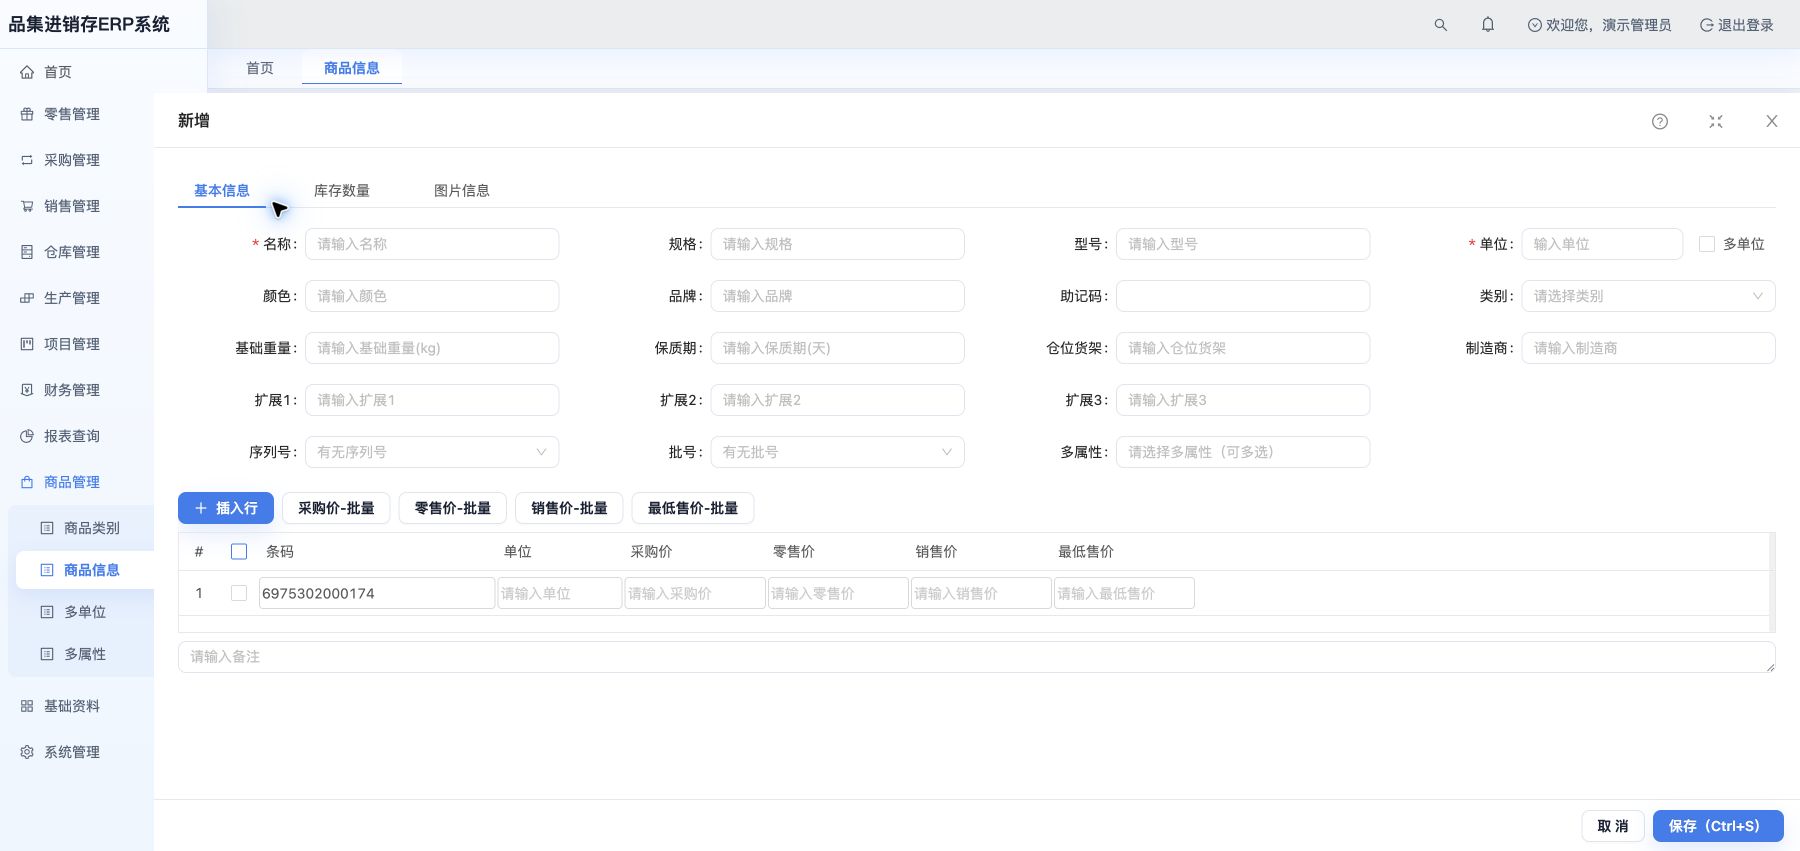Image resolution: width=1800 pixels, height=851 pixels.
Task: Focus the 基础重量 input field
Action: (432, 348)
